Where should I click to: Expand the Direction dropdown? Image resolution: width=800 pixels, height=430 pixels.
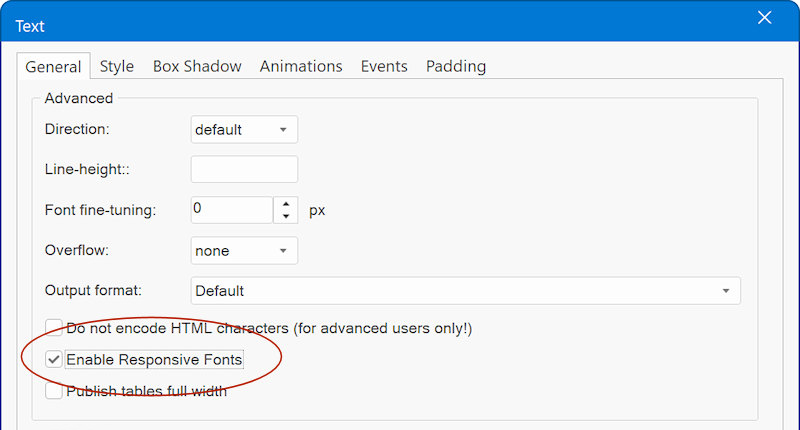tap(244, 130)
